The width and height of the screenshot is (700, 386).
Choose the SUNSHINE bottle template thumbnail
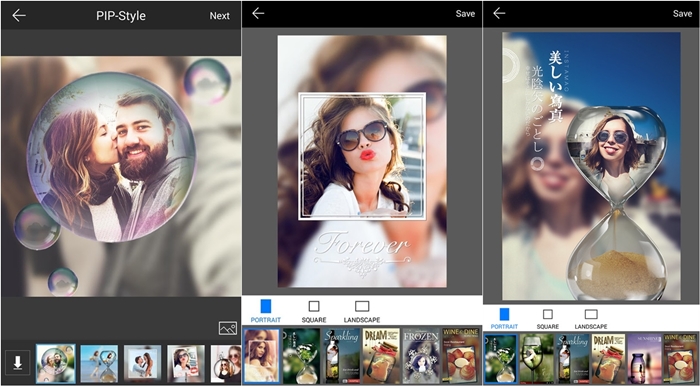pyautogui.click(x=644, y=358)
